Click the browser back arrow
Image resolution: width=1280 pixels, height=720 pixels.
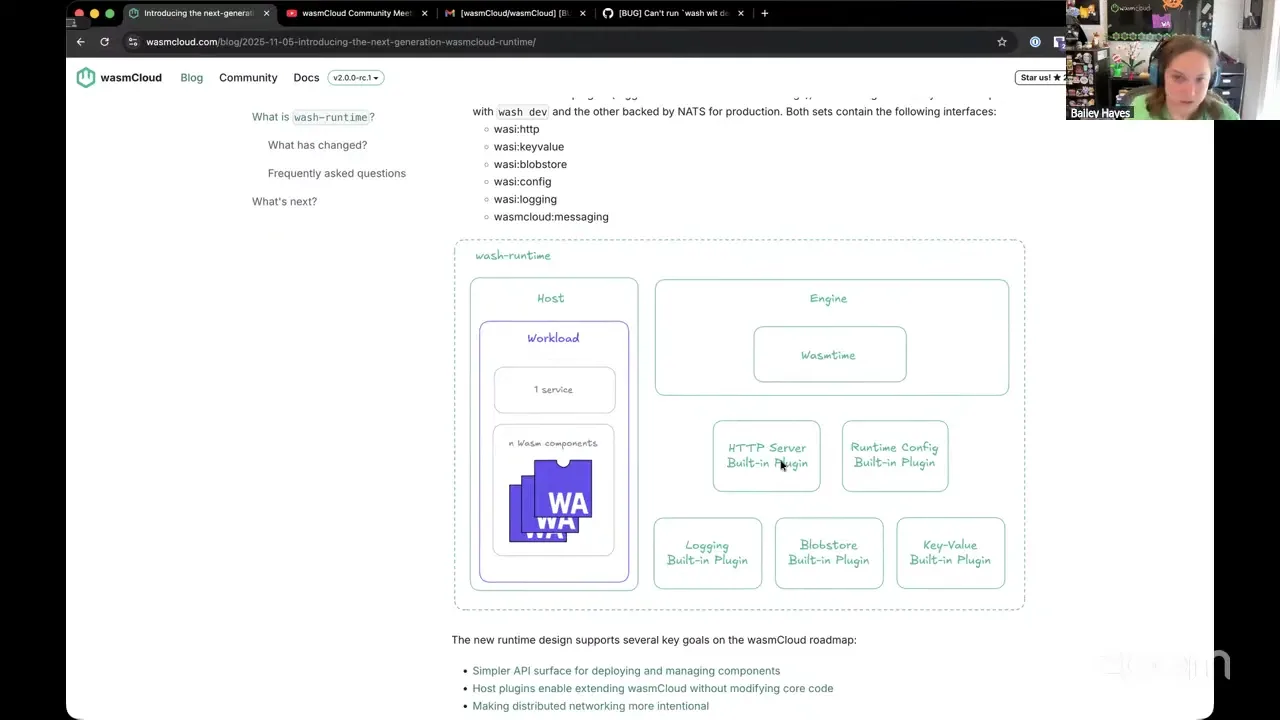[81, 42]
